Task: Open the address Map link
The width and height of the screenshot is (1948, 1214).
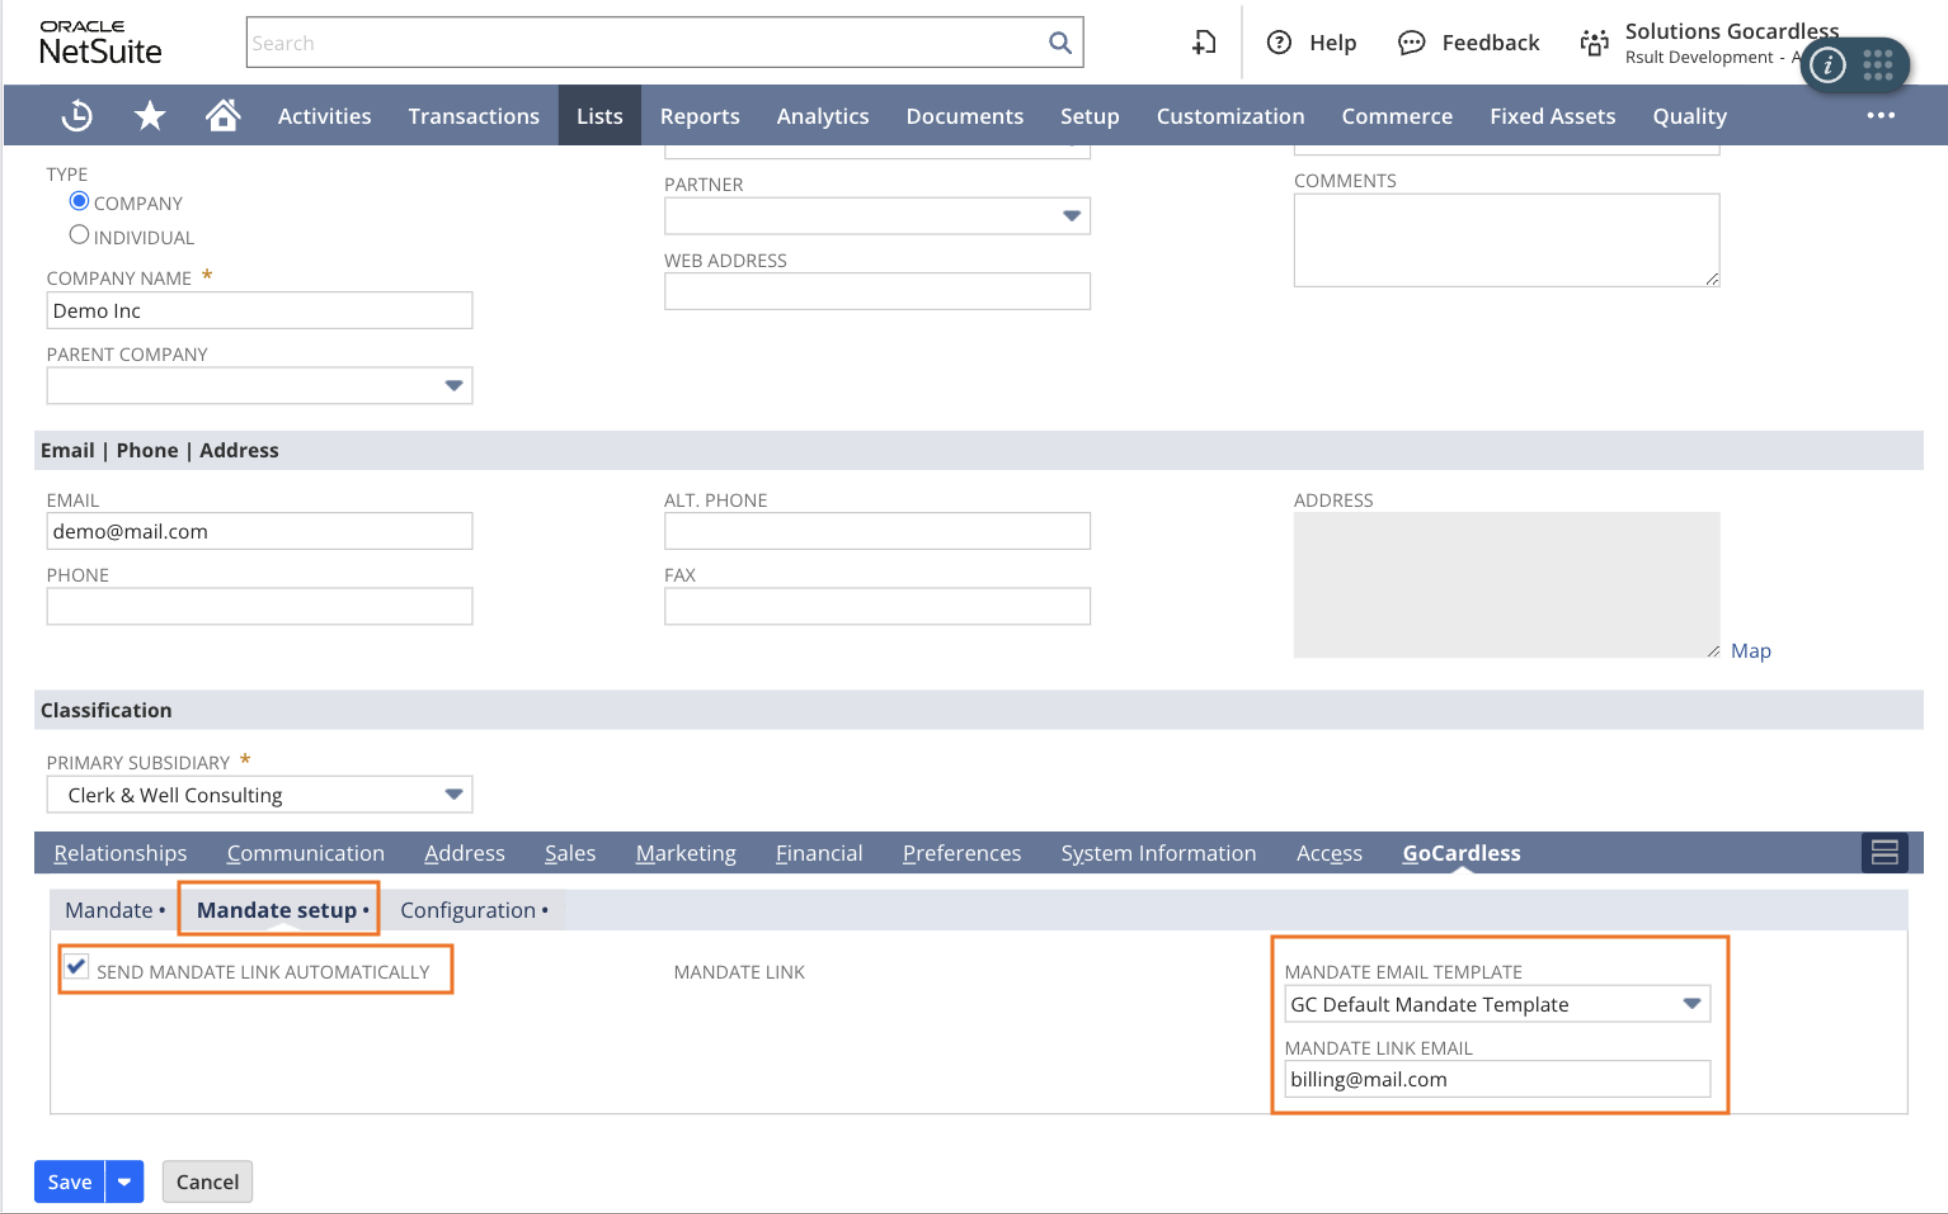Action: pyautogui.click(x=1750, y=651)
